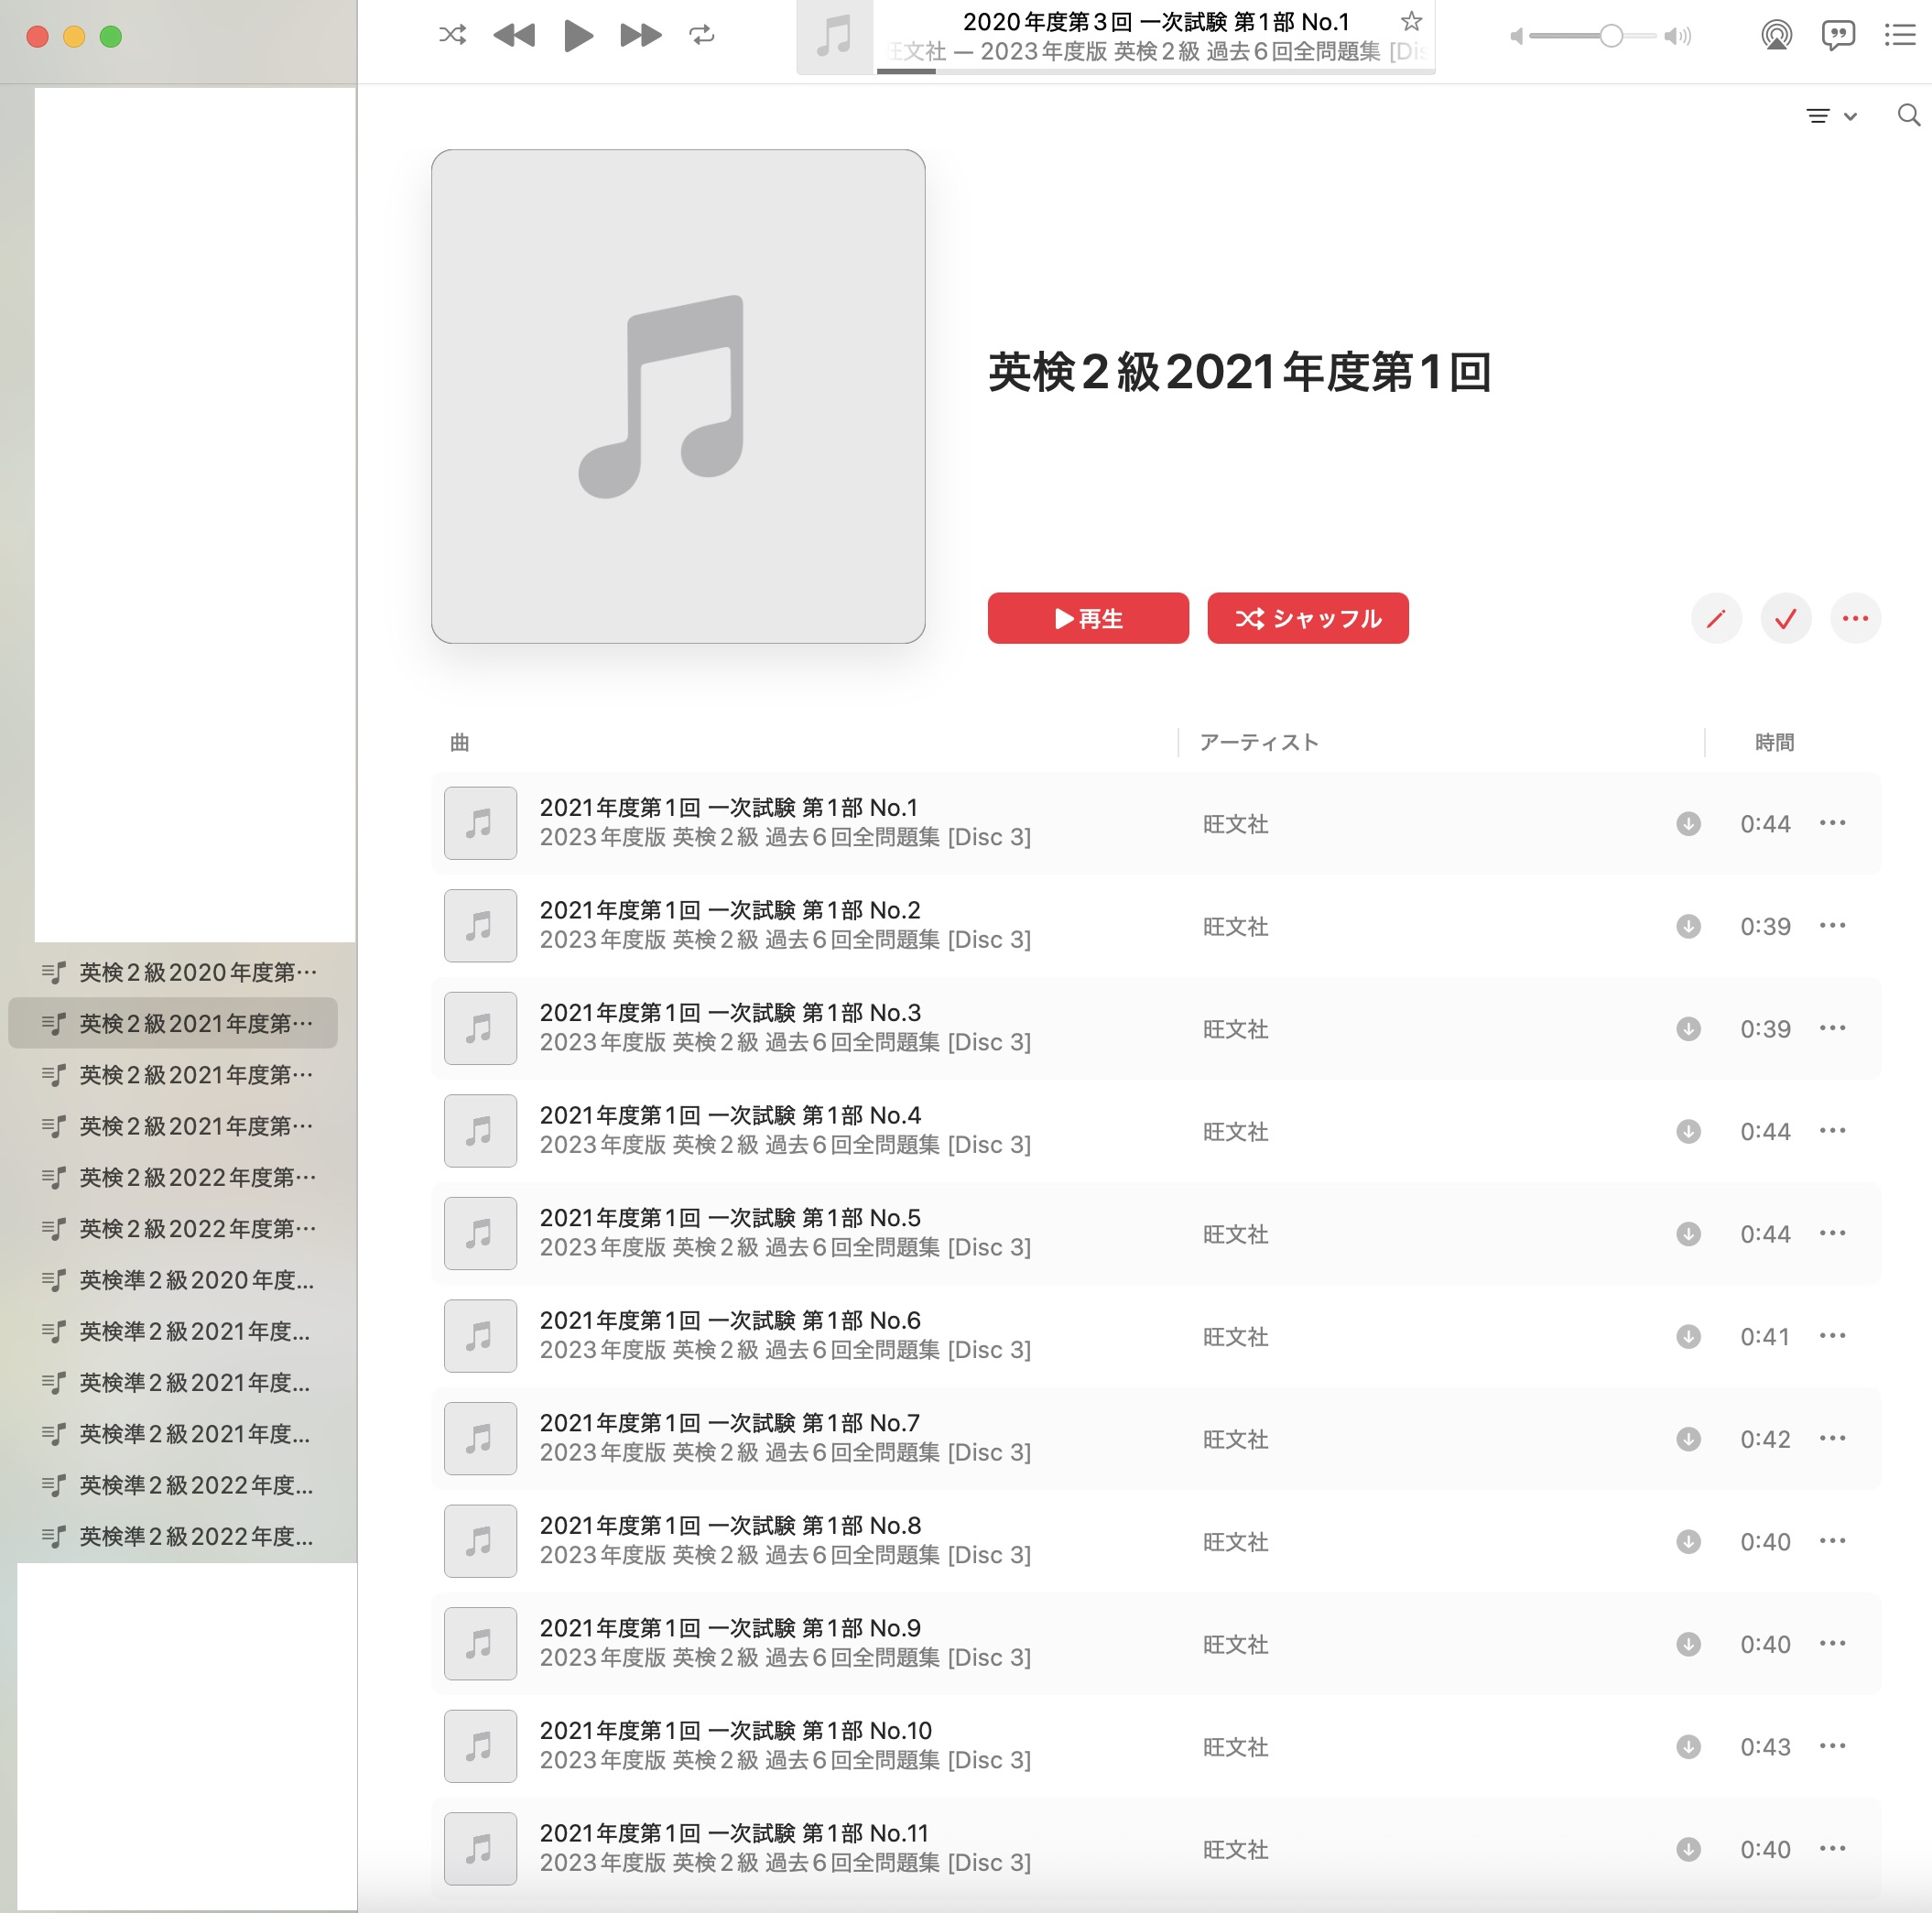This screenshot has height=1913, width=1932.
Task: Click the artwork icon of track No.3
Action: click(x=480, y=1028)
